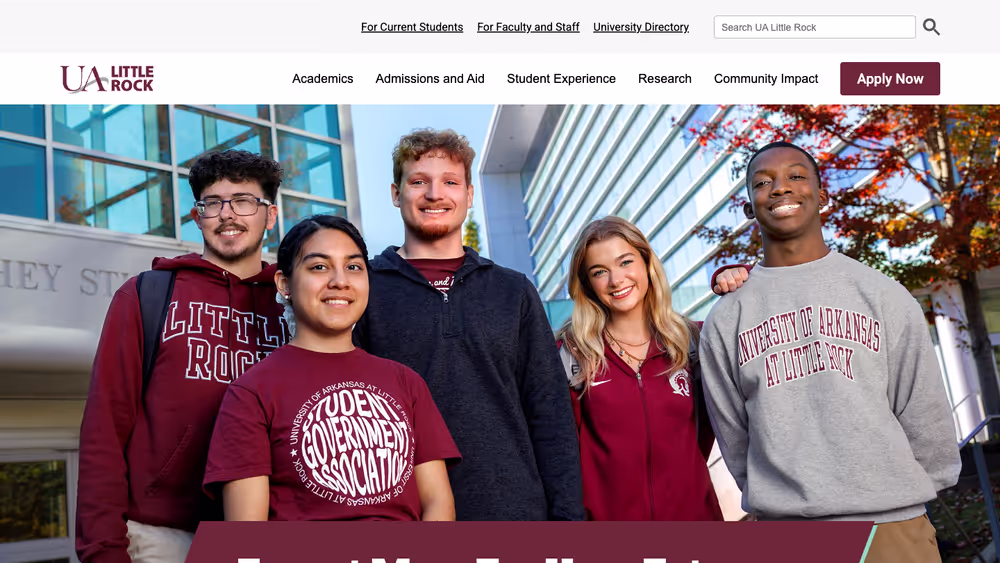Focus the Search UA Little Rock field

(x=814, y=27)
